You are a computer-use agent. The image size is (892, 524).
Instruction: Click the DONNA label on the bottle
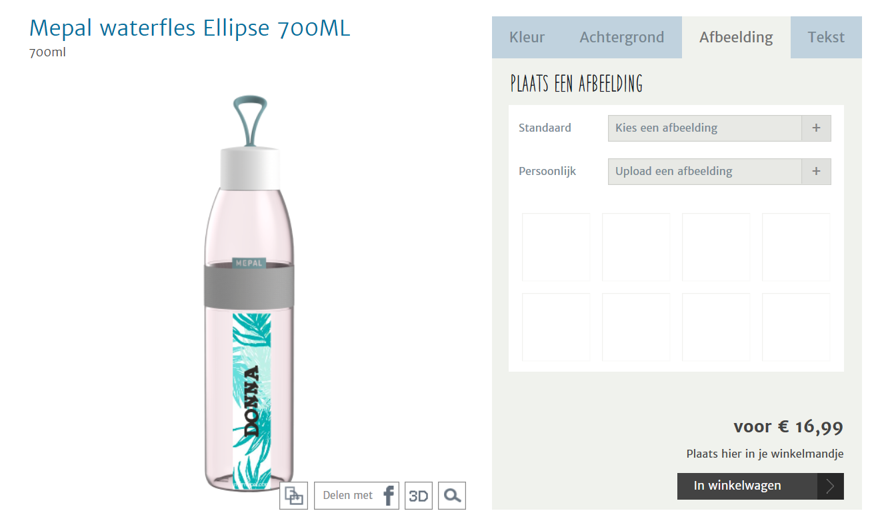coord(251,401)
